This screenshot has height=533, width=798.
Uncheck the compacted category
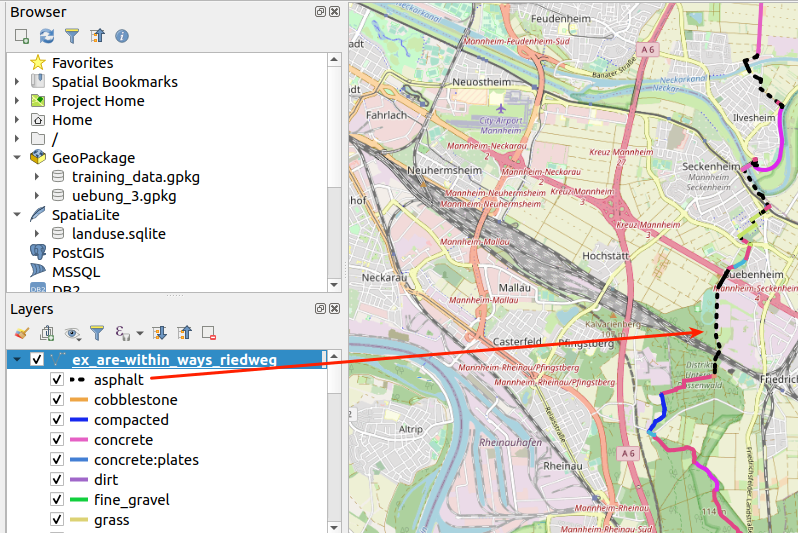(57, 419)
